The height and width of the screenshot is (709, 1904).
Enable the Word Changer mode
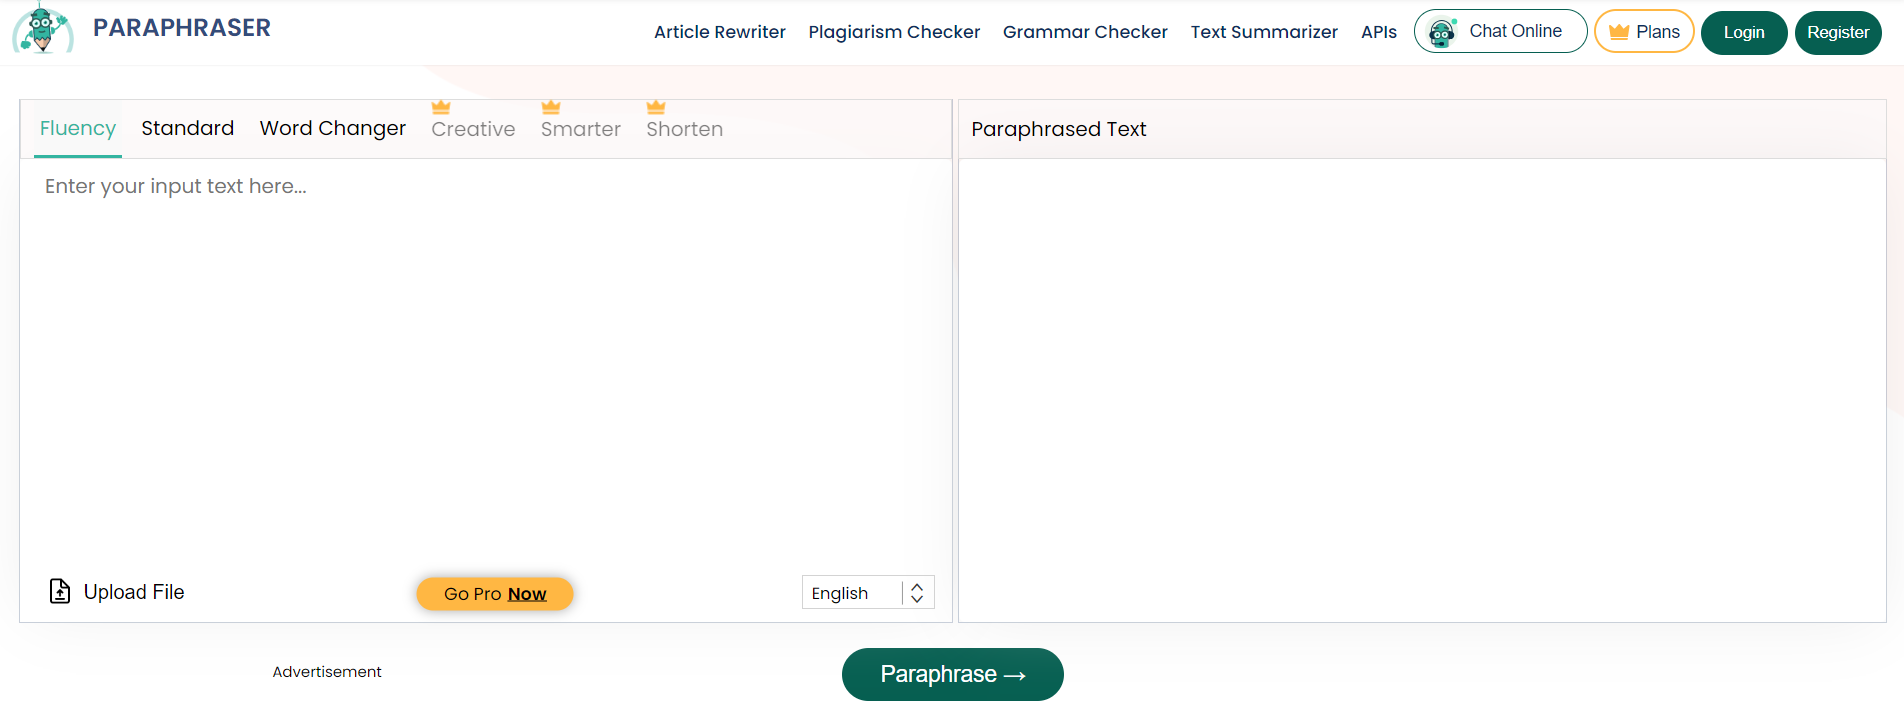pyautogui.click(x=332, y=128)
